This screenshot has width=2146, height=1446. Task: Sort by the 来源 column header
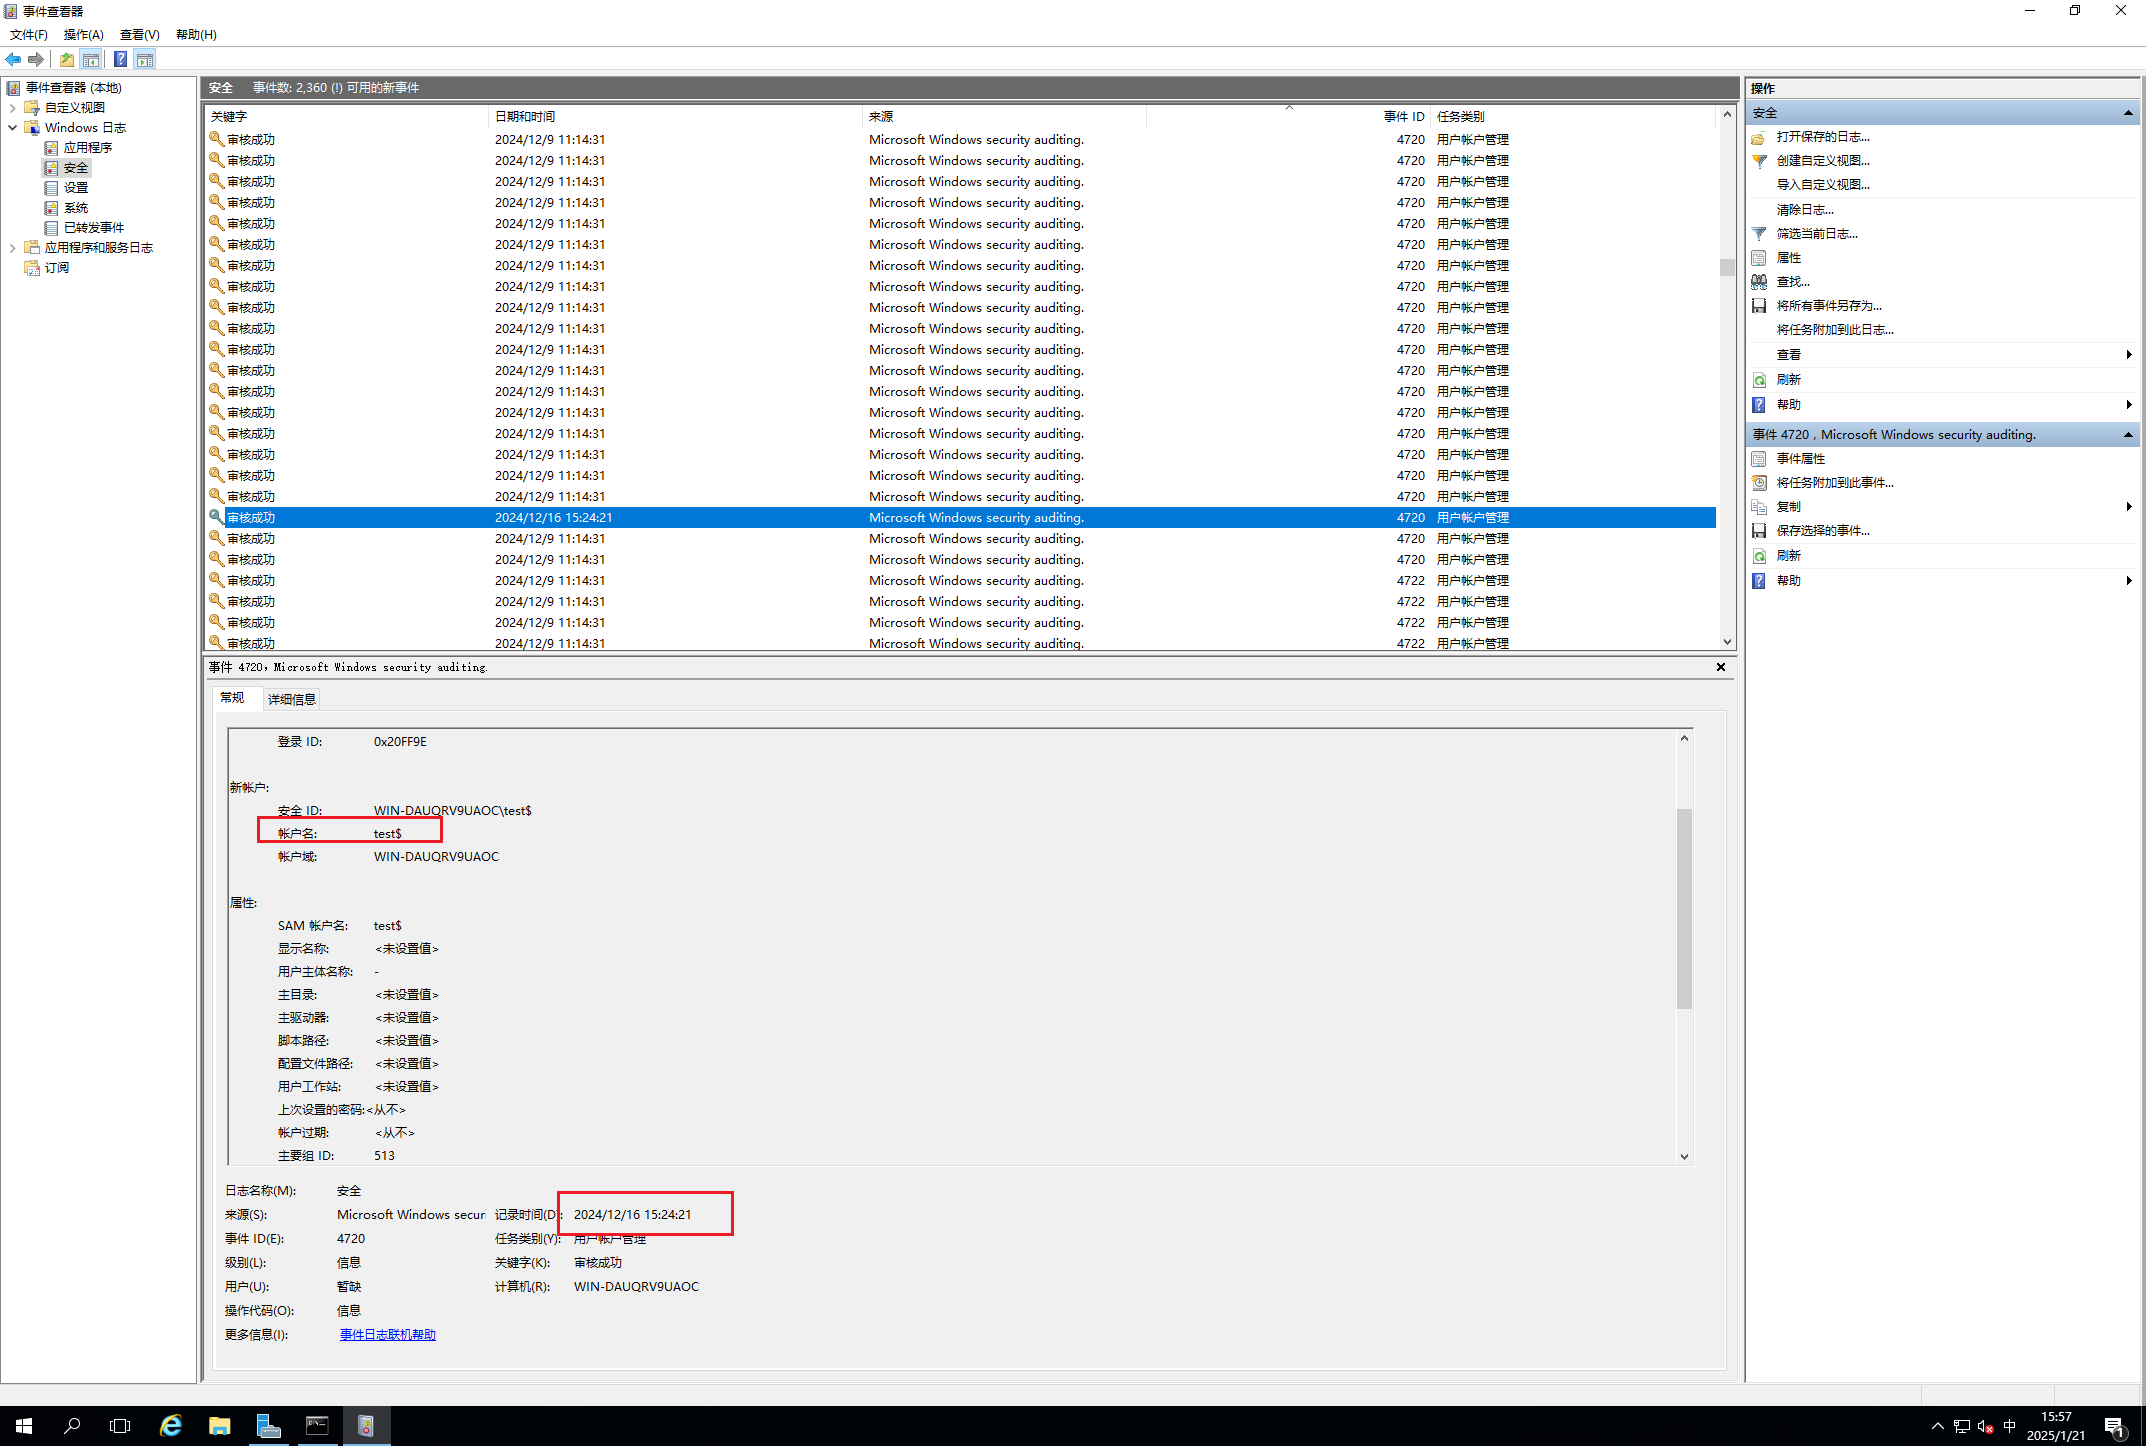[1004, 117]
